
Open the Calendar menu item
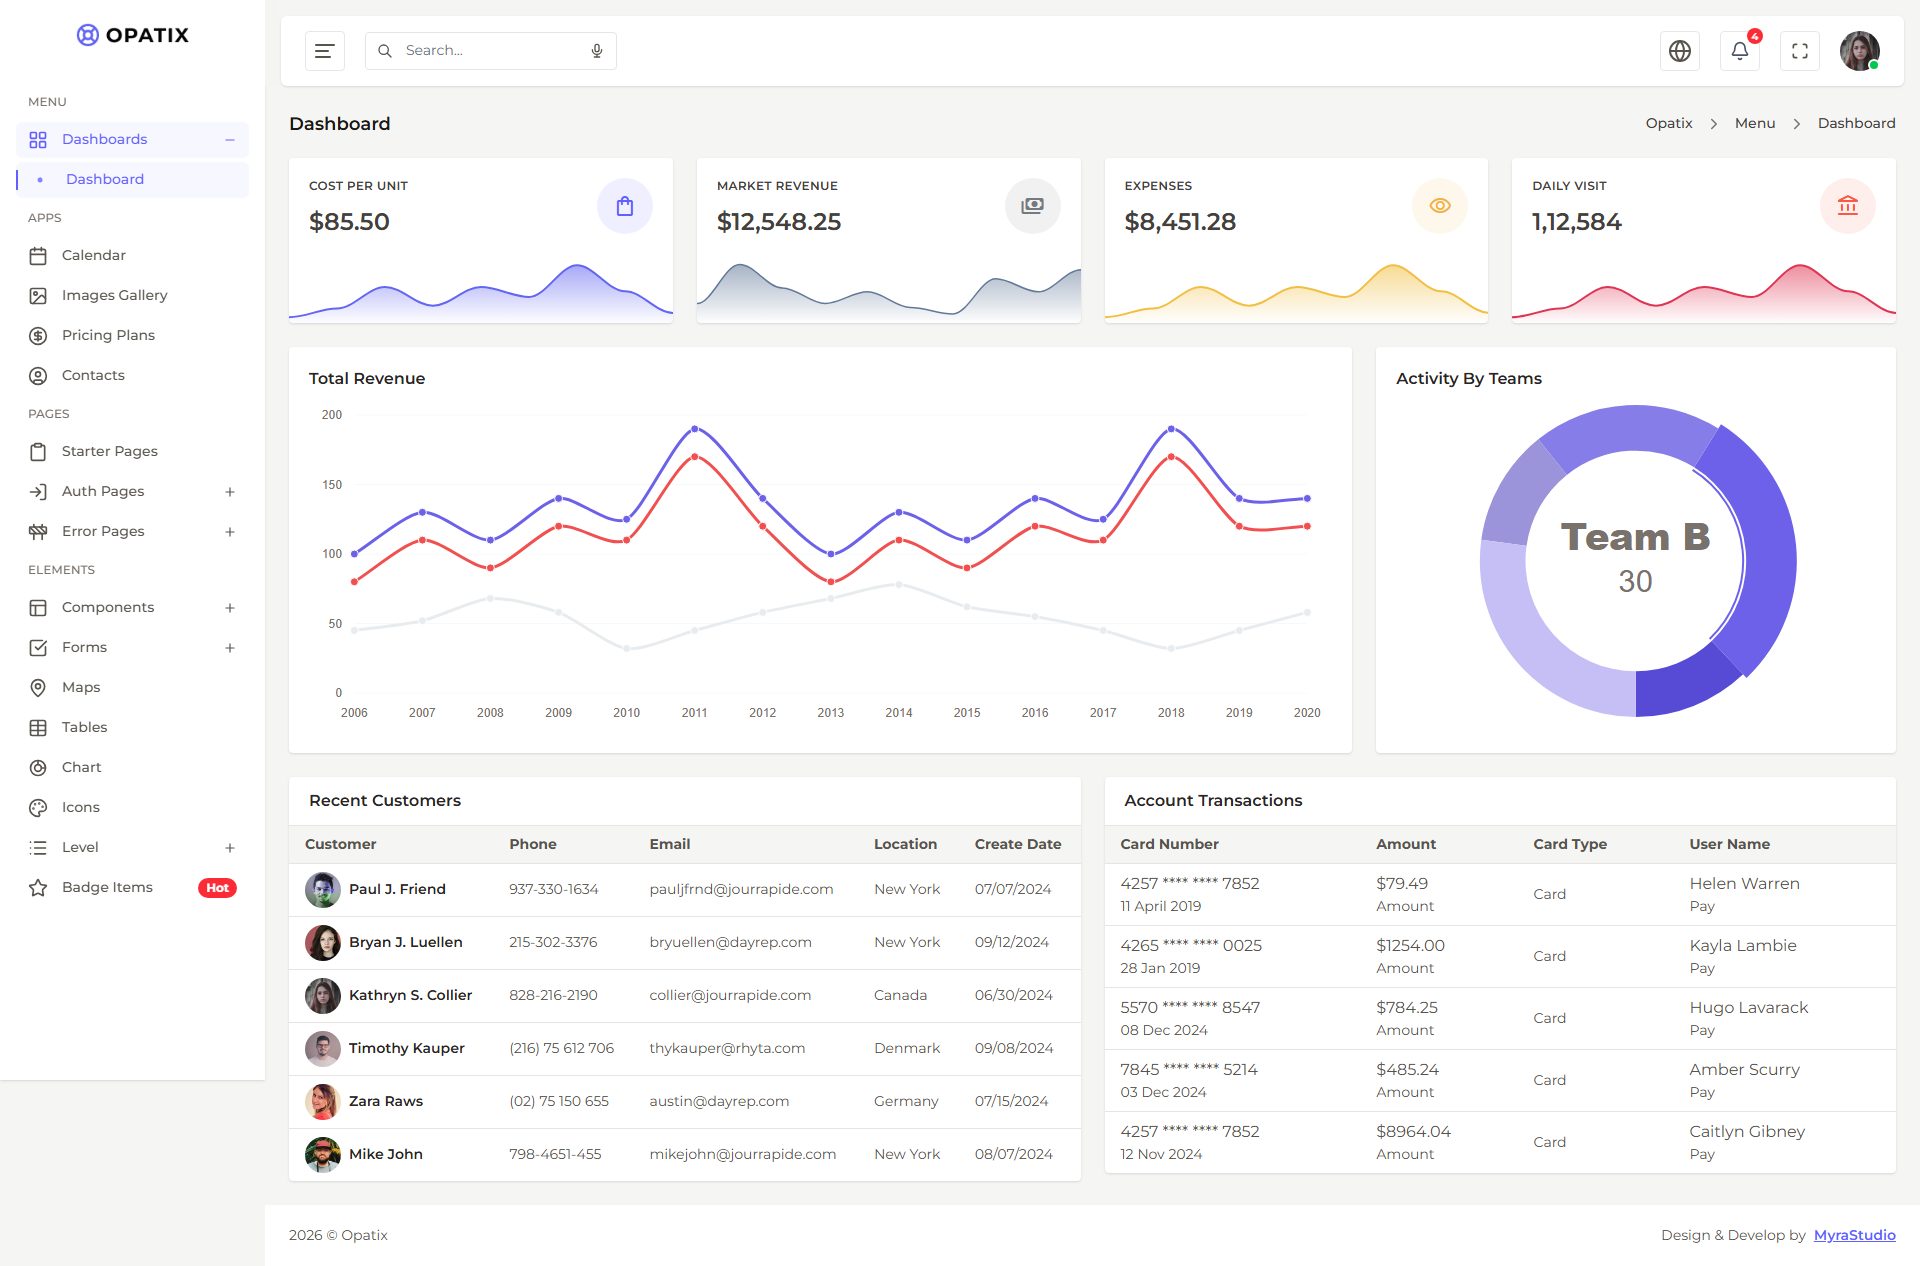(132, 256)
